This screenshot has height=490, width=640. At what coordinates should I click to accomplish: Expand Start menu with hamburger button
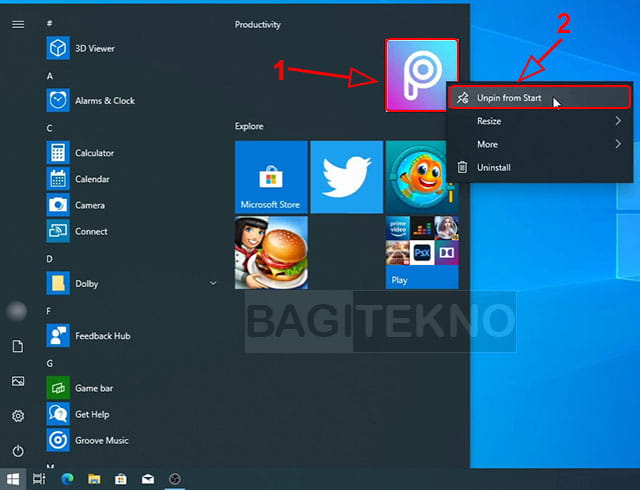point(18,24)
